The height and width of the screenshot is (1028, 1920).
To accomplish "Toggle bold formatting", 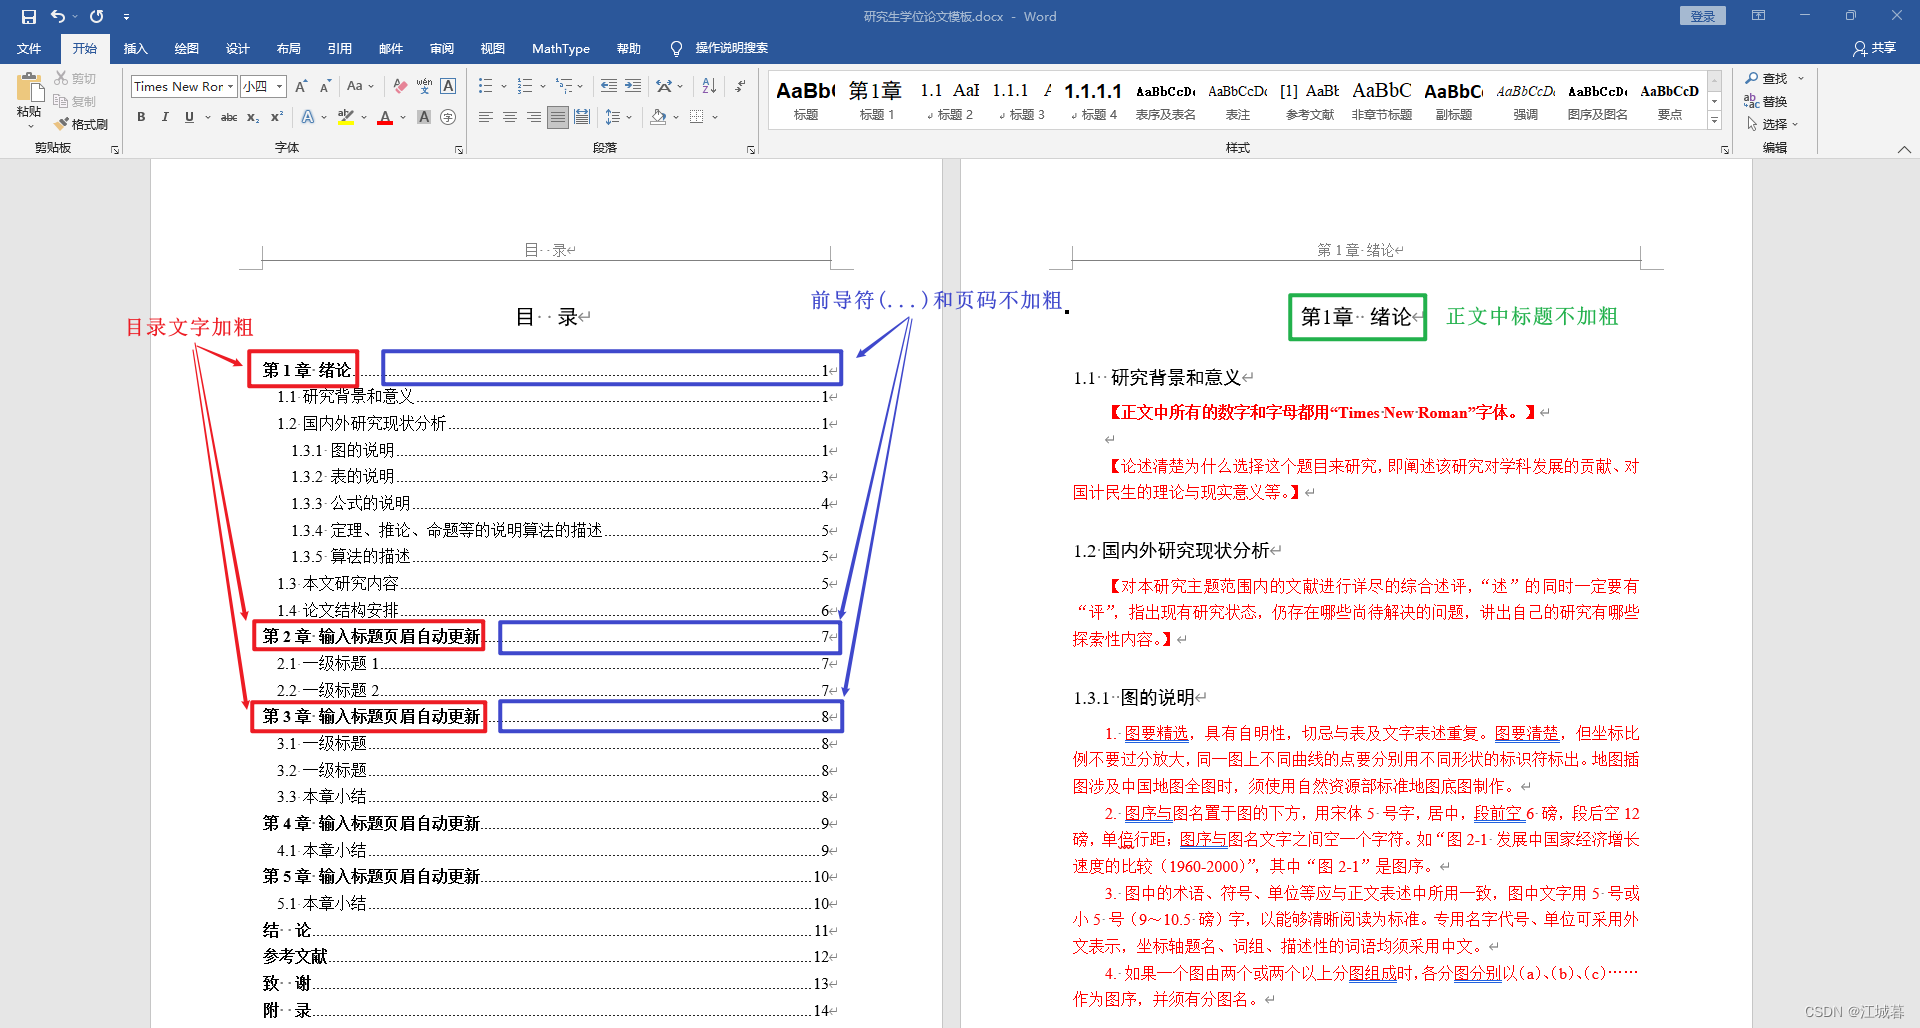I will pos(141,117).
